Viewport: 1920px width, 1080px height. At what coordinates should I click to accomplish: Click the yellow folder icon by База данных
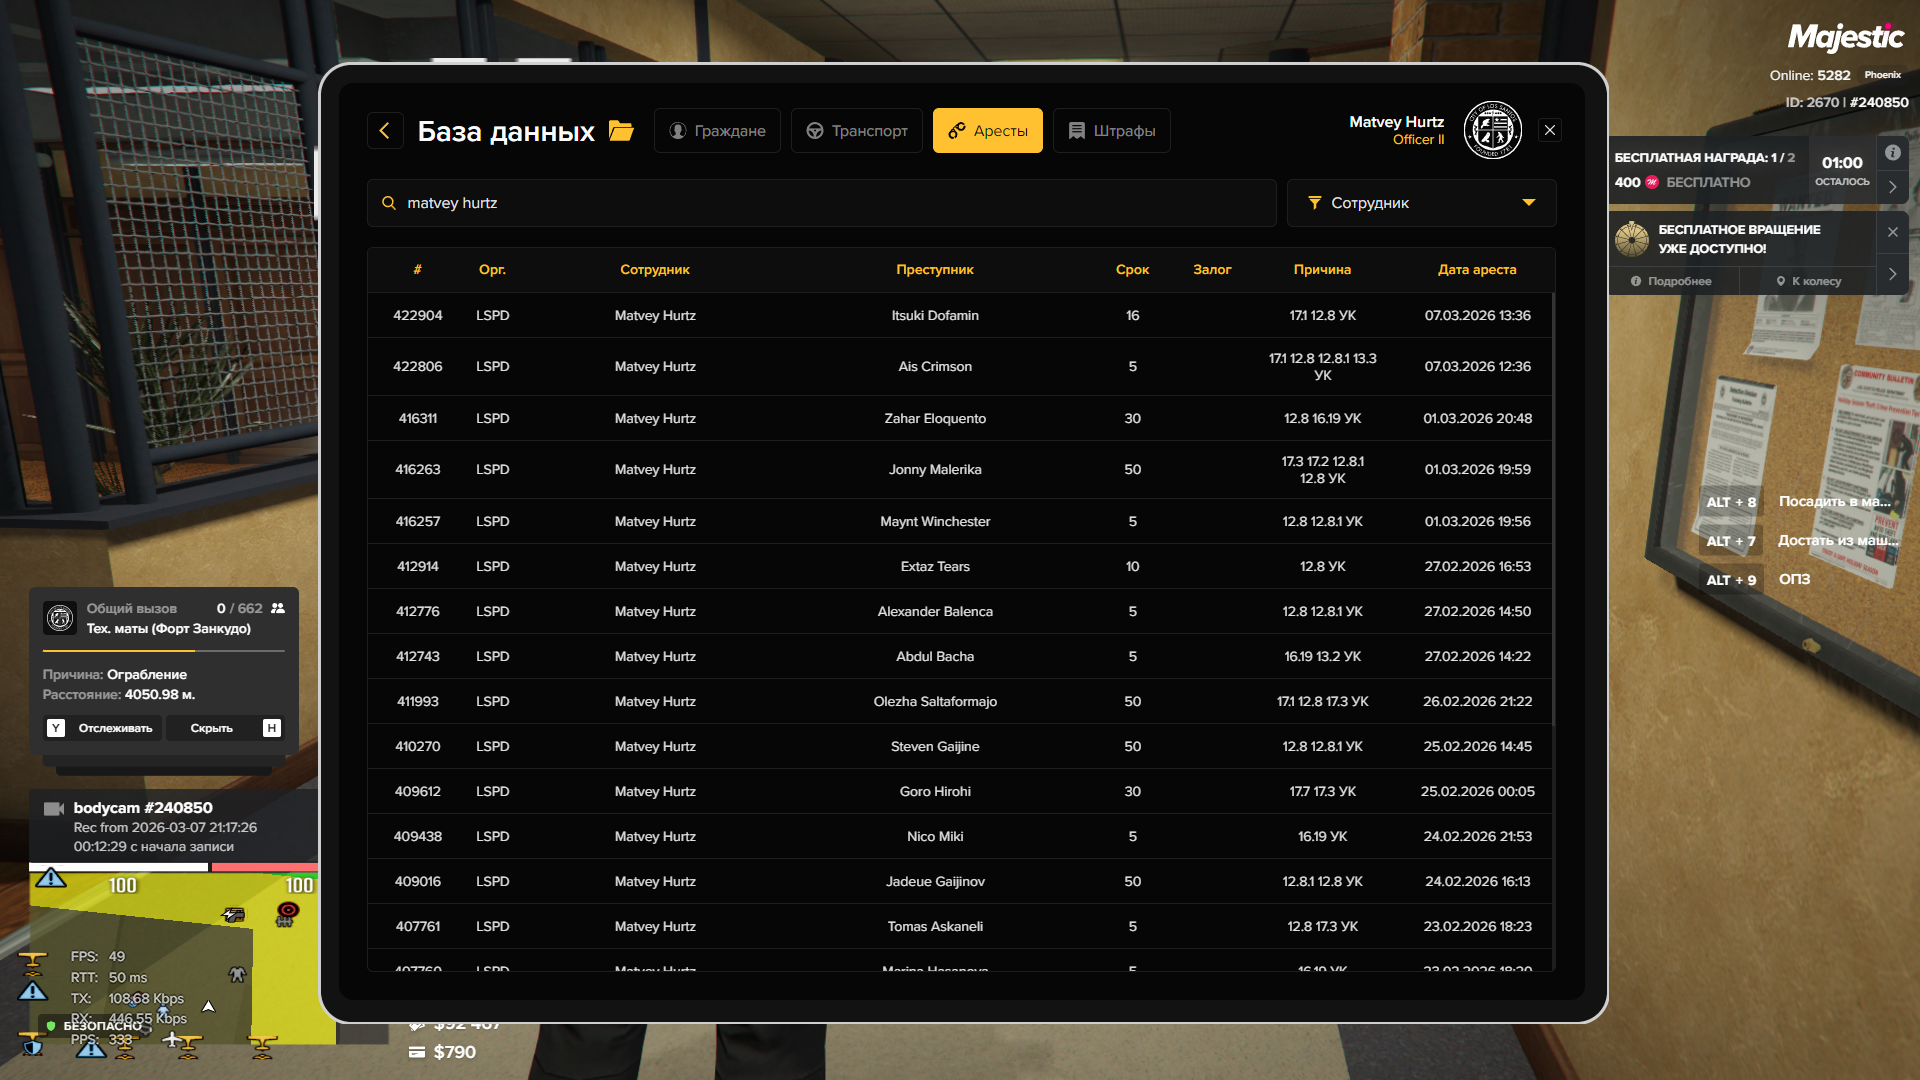(x=621, y=131)
